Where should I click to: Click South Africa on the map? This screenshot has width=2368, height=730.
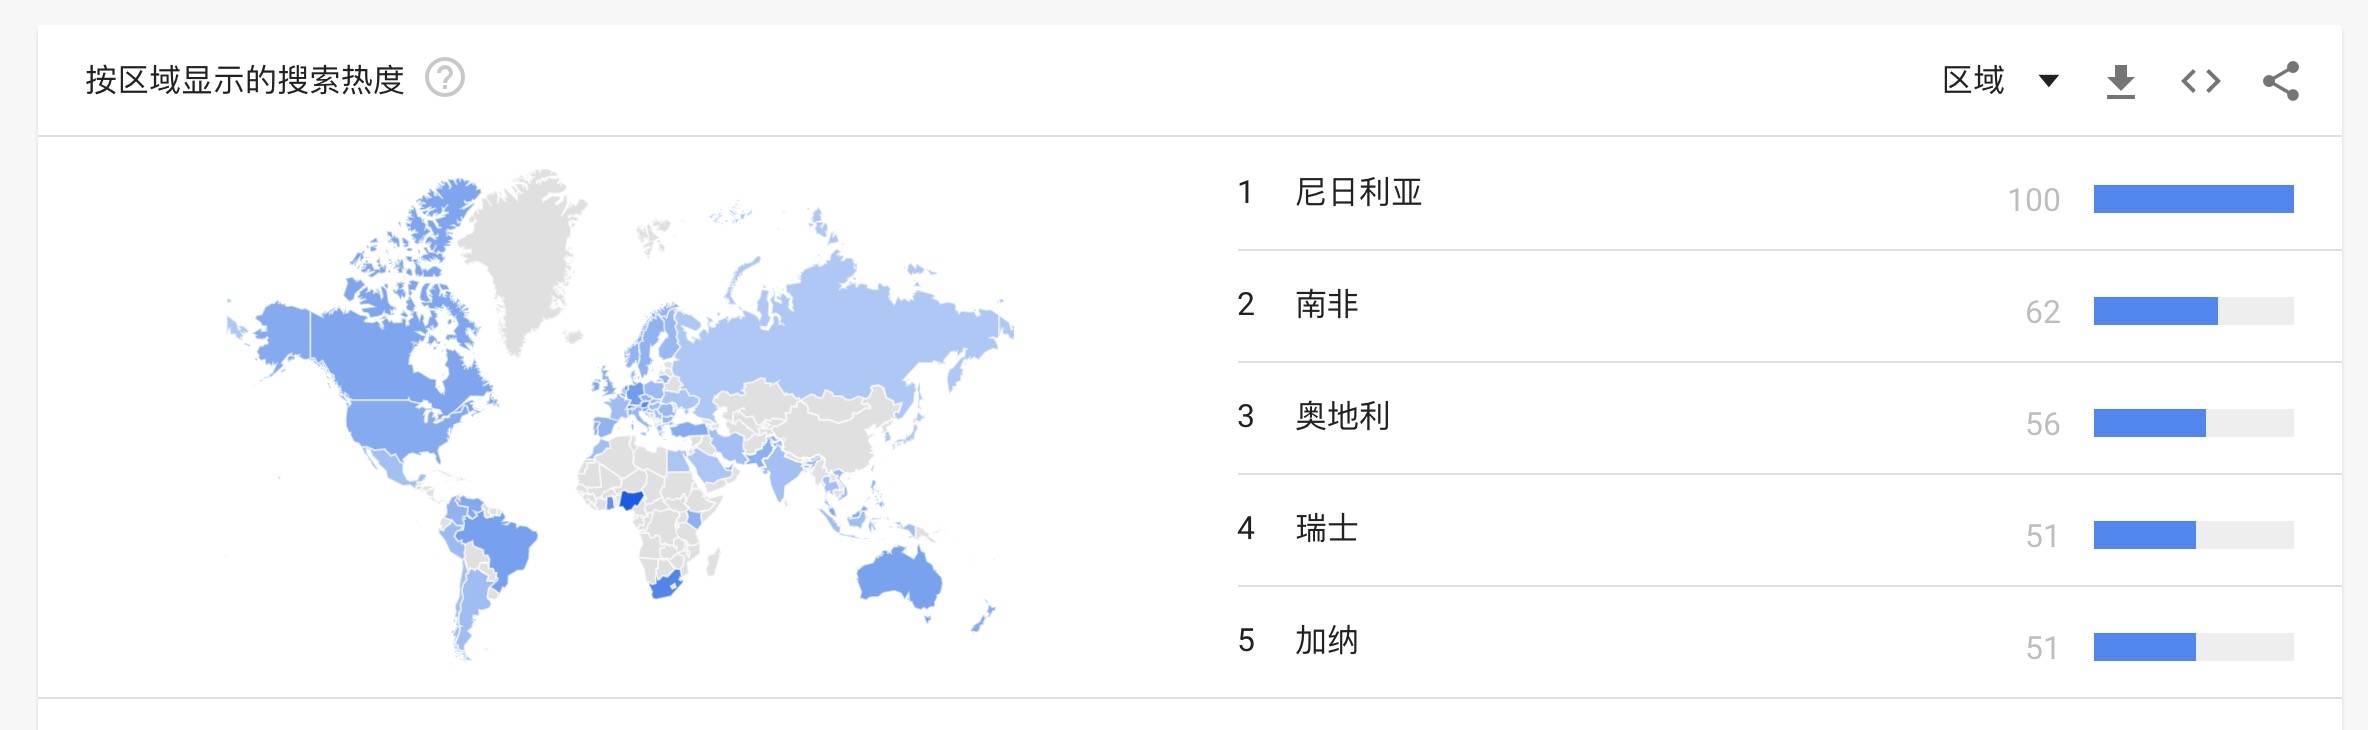pos(666,585)
